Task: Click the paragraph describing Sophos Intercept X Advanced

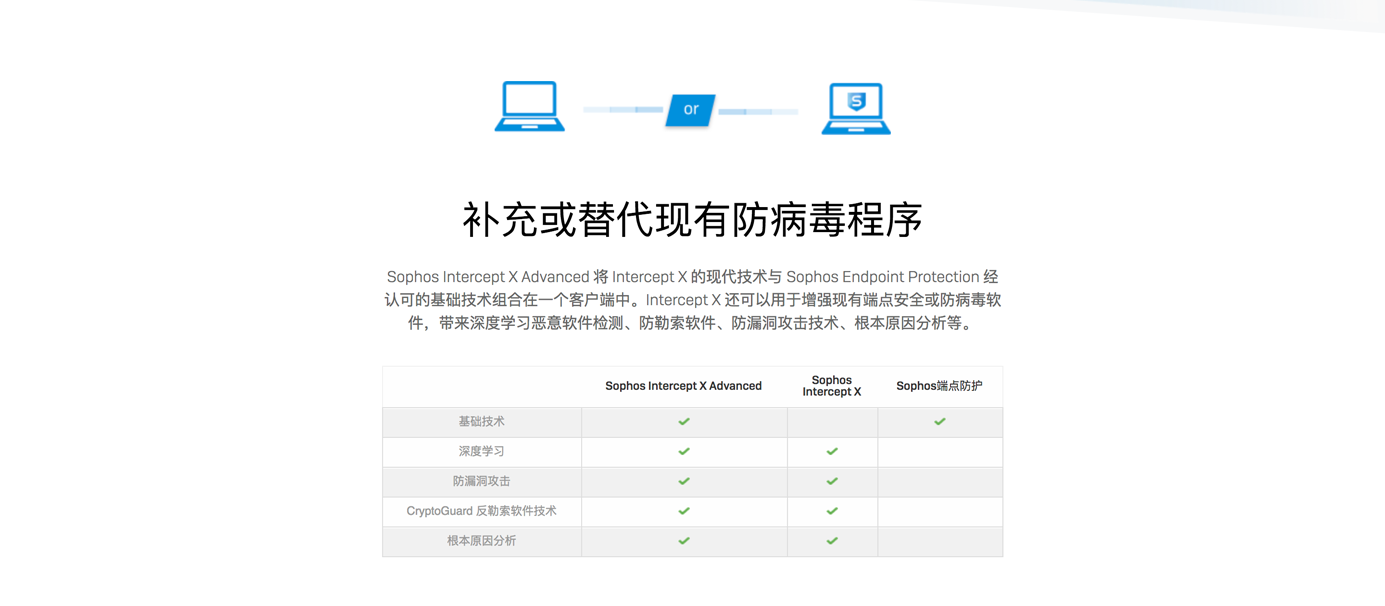Action: [x=692, y=300]
